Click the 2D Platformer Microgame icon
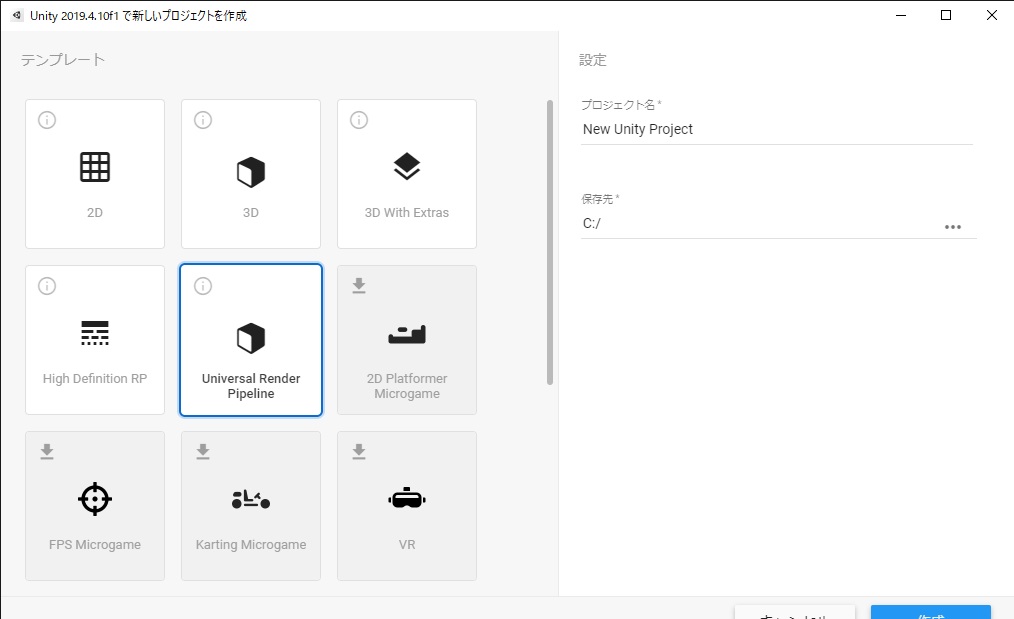 pyautogui.click(x=407, y=334)
